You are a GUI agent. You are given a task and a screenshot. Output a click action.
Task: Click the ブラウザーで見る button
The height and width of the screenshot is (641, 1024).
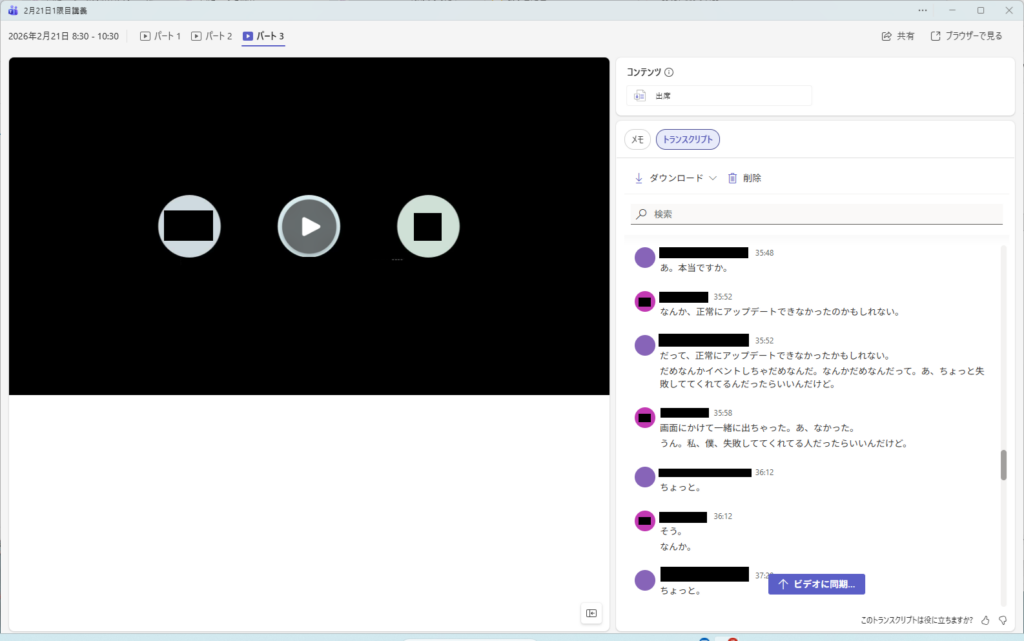point(965,36)
